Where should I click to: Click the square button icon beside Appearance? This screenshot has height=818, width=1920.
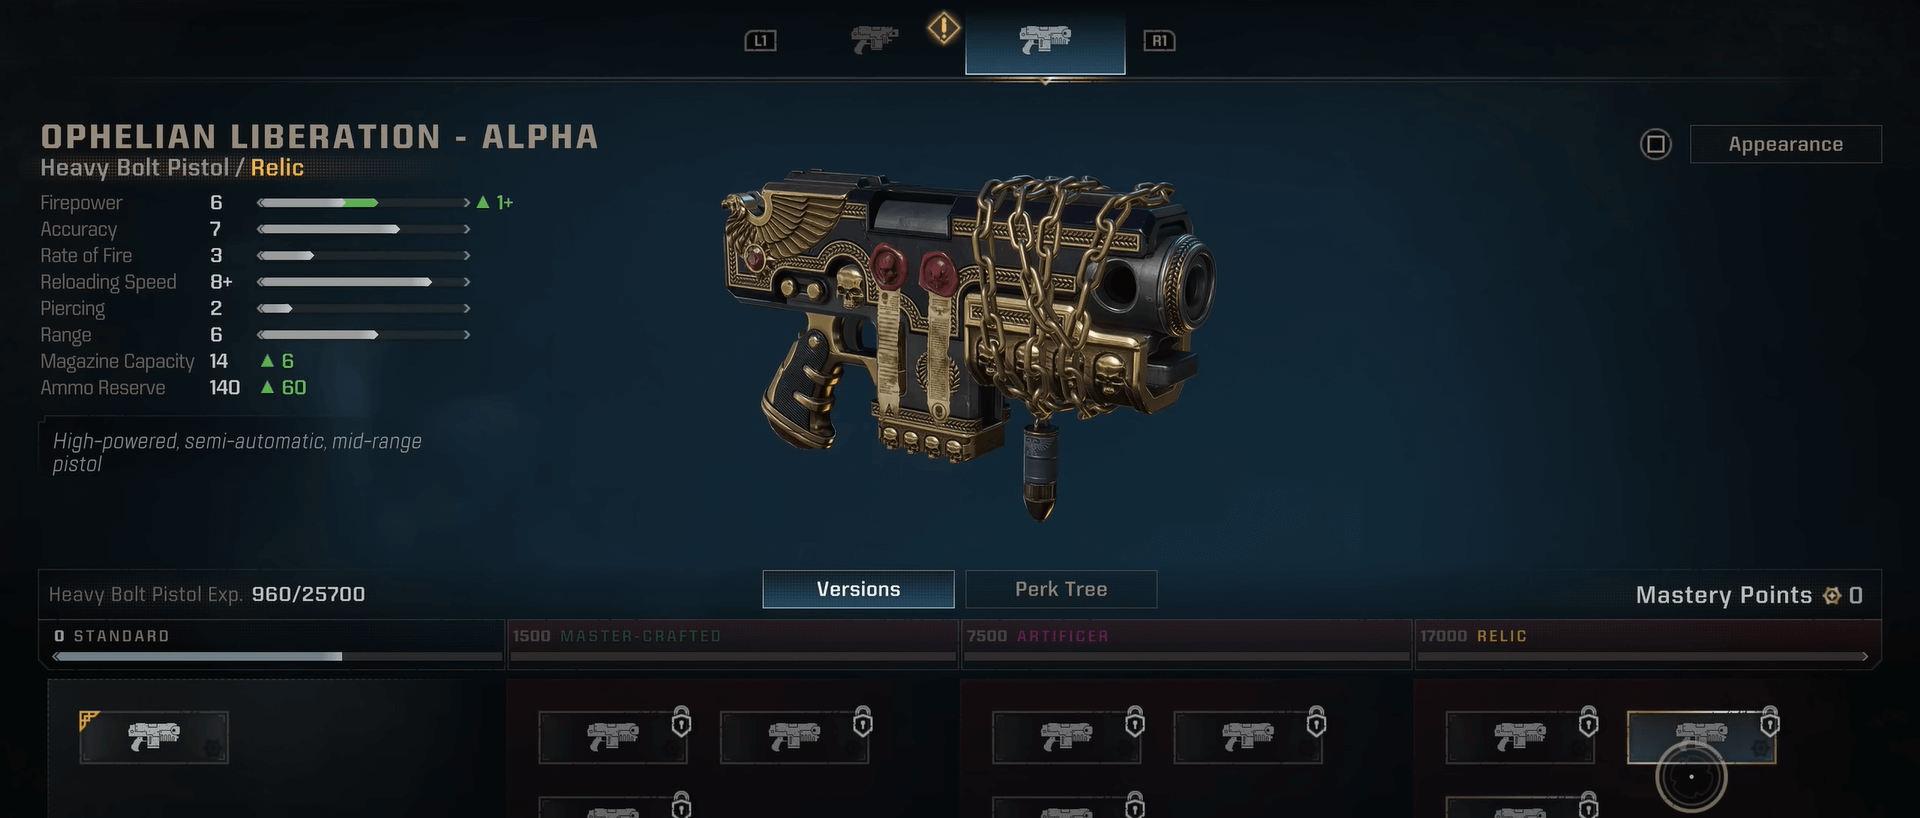[x=1656, y=144]
